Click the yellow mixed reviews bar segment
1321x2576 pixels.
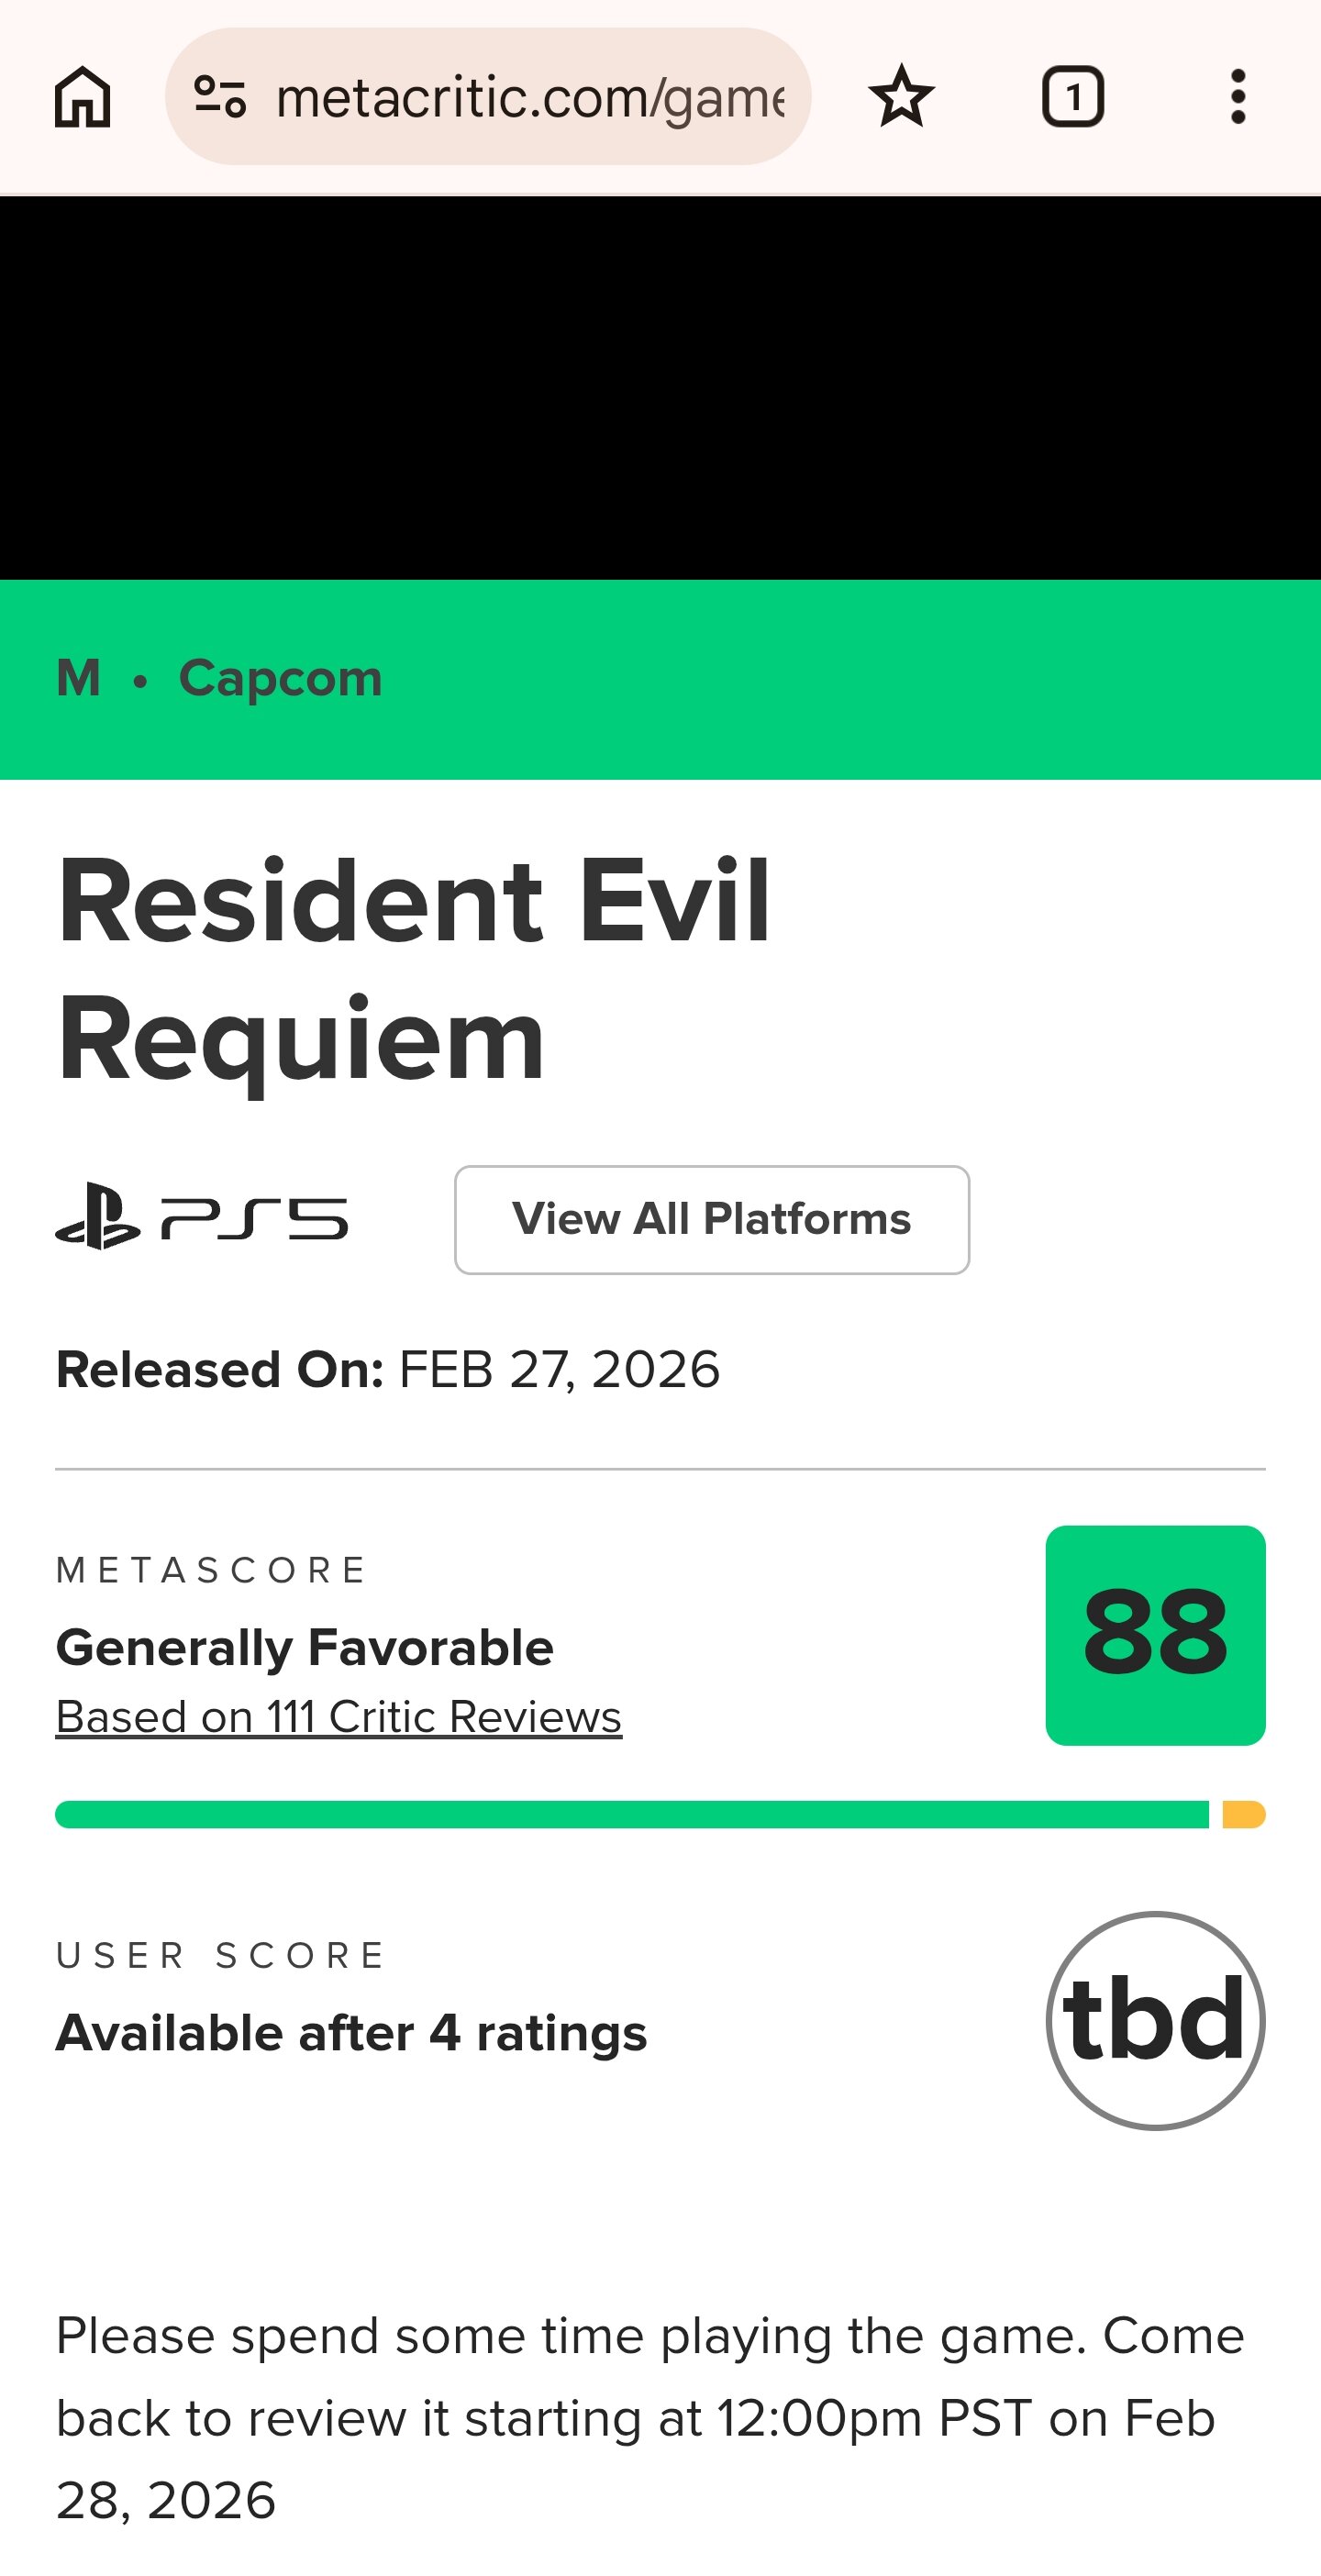tap(1243, 1814)
